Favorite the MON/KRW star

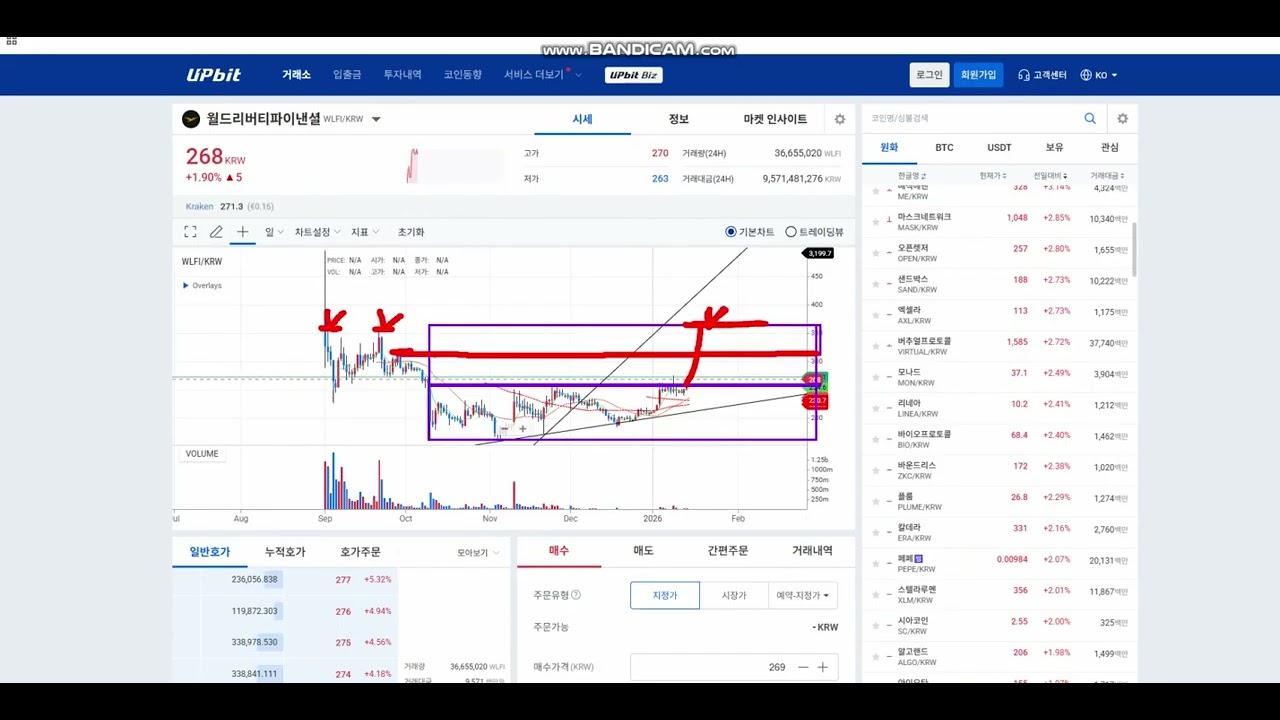pyautogui.click(x=876, y=377)
